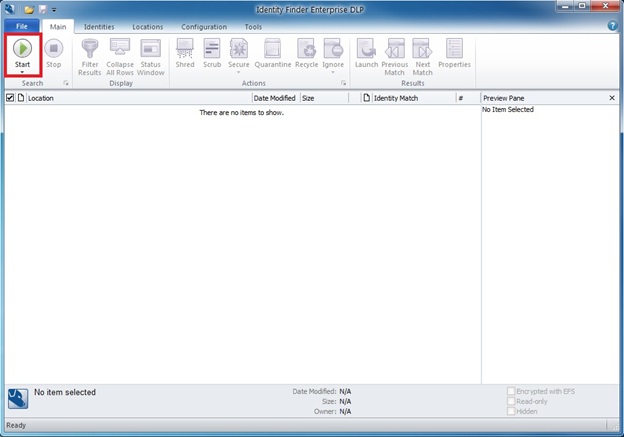Click the Identity Finder logo in details pane

(18, 398)
